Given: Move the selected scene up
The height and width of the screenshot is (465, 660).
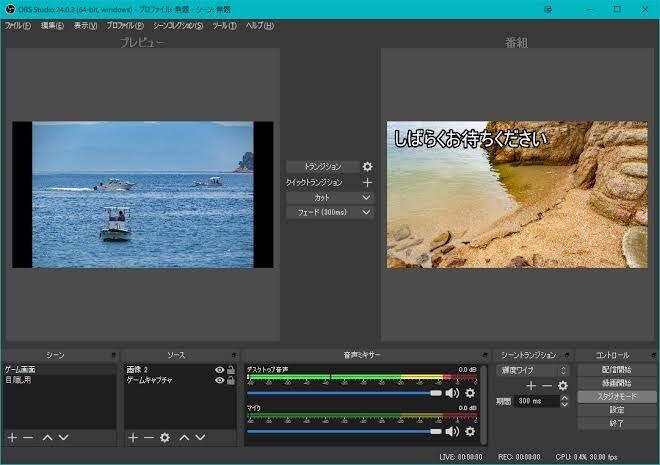Looking at the screenshot, I should click(x=47, y=438).
